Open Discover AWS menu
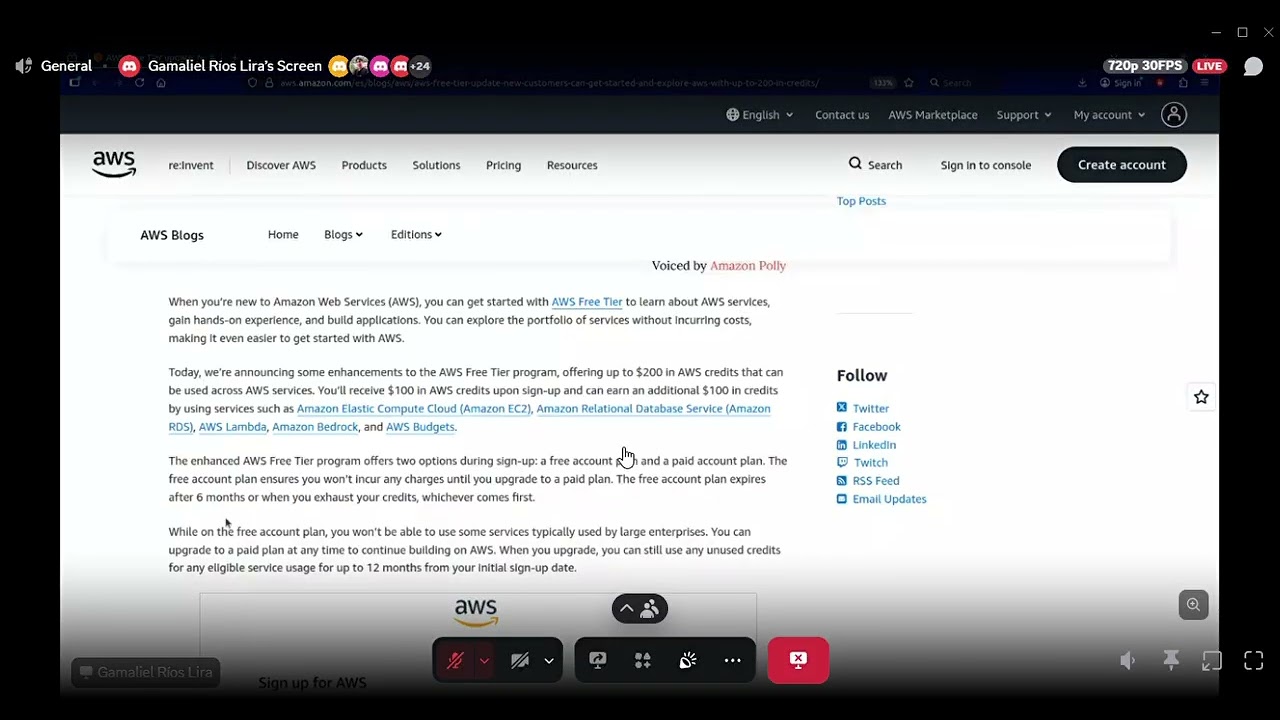Viewport: 1280px width, 720px height. [x=281, y=165]
